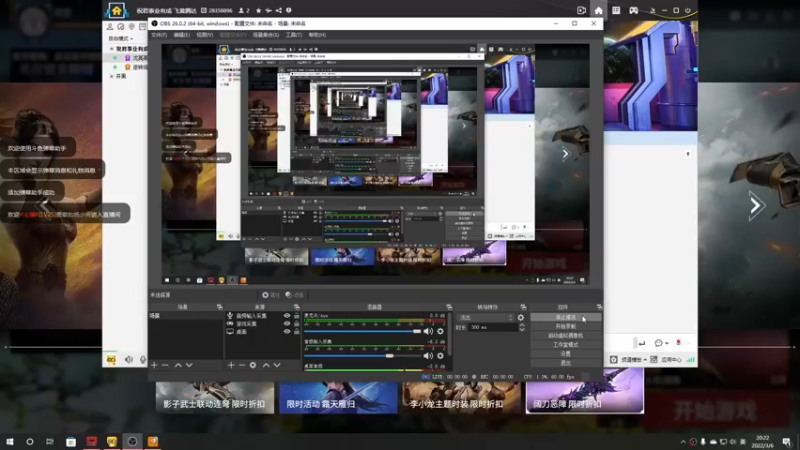Open transition properties gear in scene transitions
Image resolution: width=800 pixels, height=450 pixels.
pos(521,317)
